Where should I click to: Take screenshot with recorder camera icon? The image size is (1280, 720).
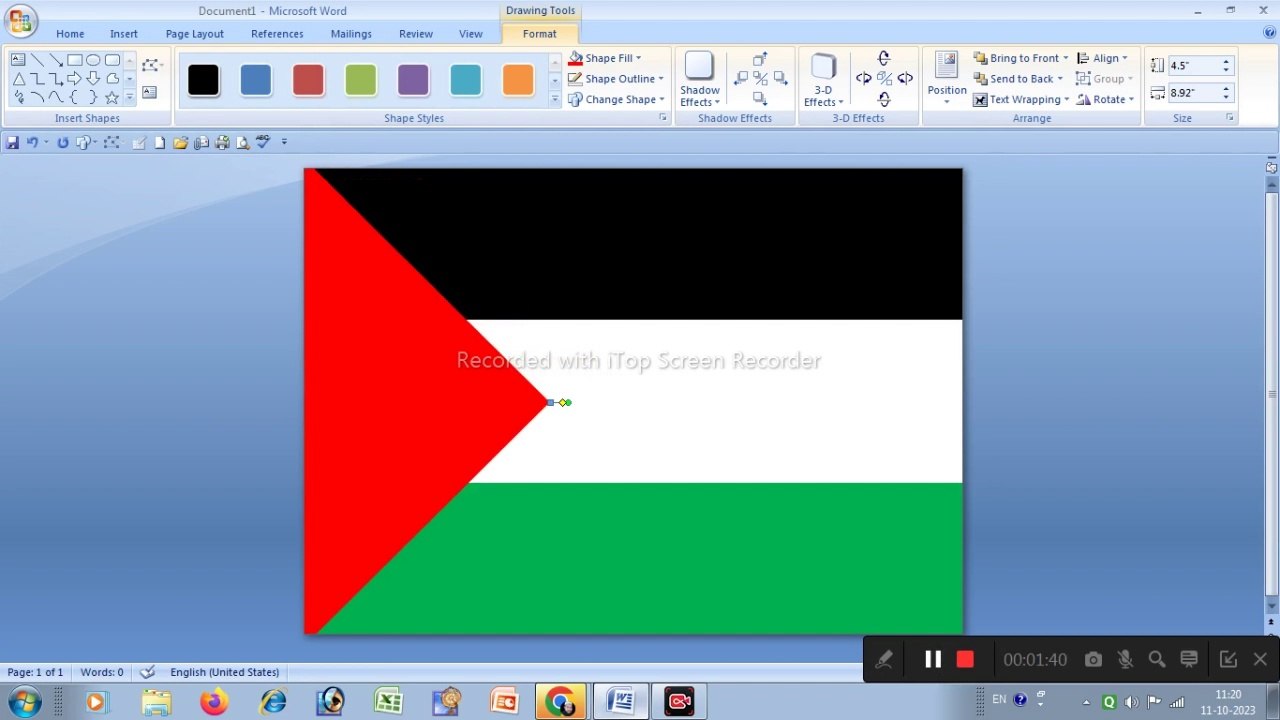tap(1093, 659)
